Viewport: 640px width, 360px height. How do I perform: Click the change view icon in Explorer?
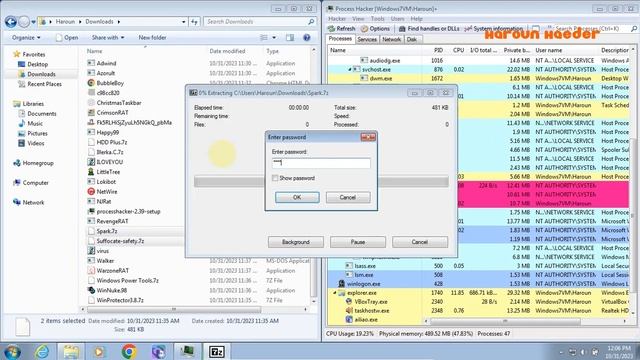click(x=264, y=38)
